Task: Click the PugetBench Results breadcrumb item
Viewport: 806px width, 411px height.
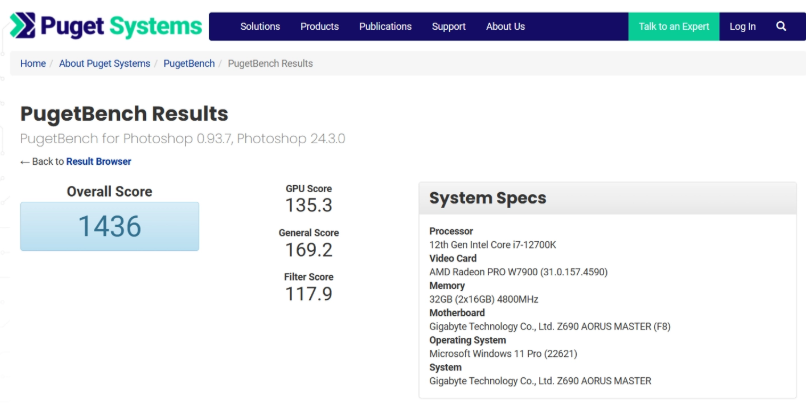Action: click(270, 64)
